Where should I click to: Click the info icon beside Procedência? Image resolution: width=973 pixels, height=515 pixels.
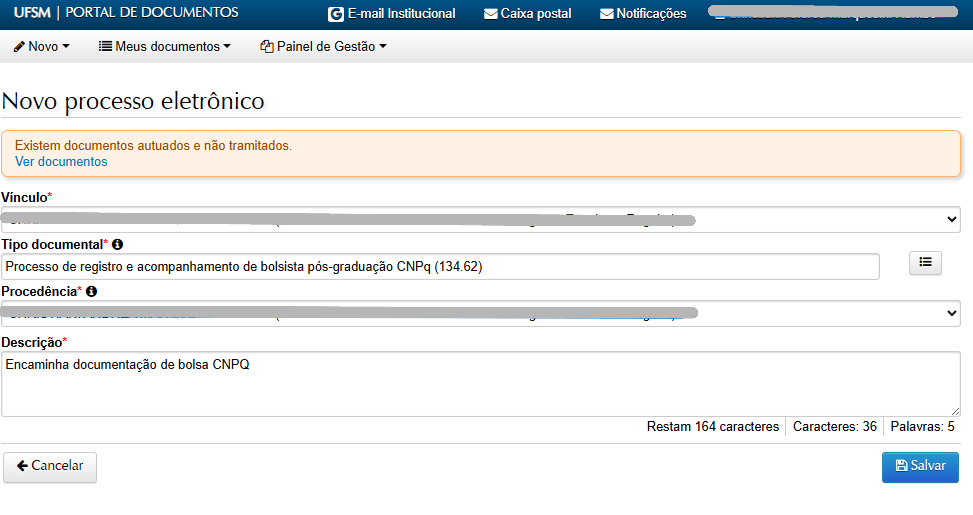pyautogui.click(x=92, y=292)
